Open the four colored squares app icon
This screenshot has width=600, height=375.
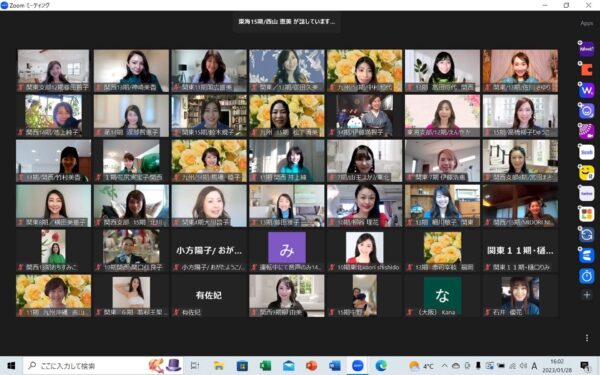pyautogui.click(x=586, y=214)
